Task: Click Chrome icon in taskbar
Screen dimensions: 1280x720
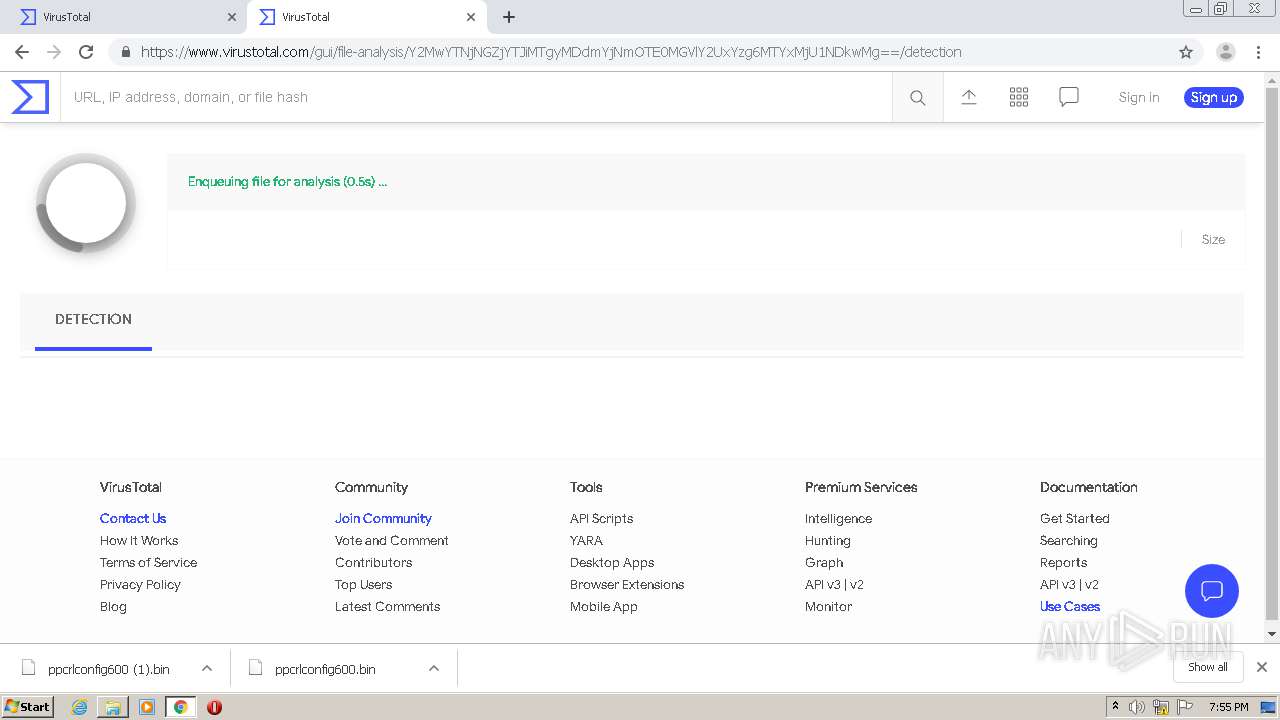Action: coord(180,707)
